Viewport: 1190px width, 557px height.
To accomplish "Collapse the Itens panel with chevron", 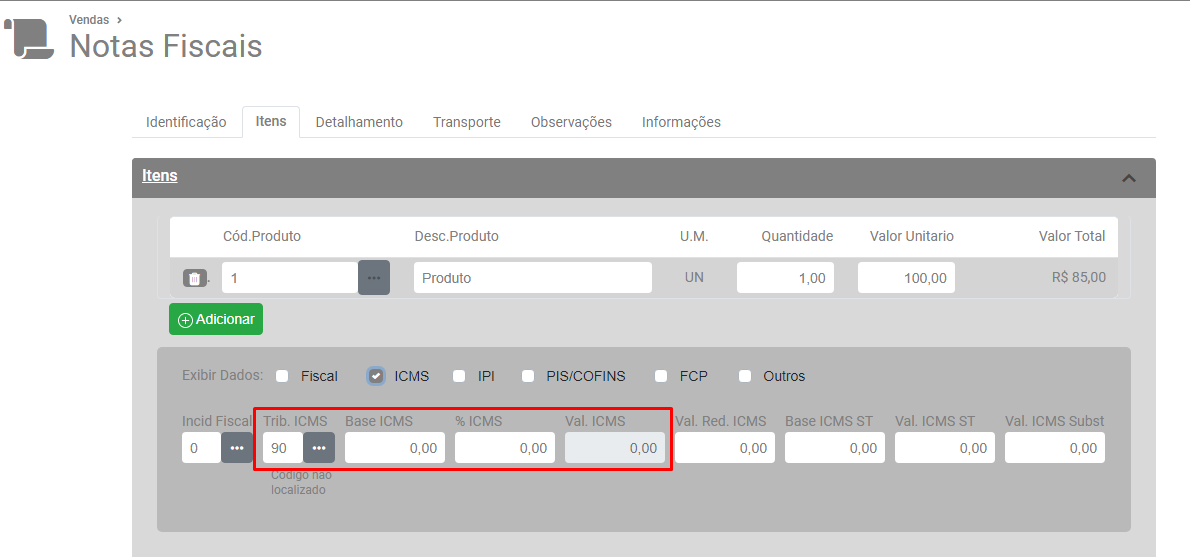I will point(1129,178).
